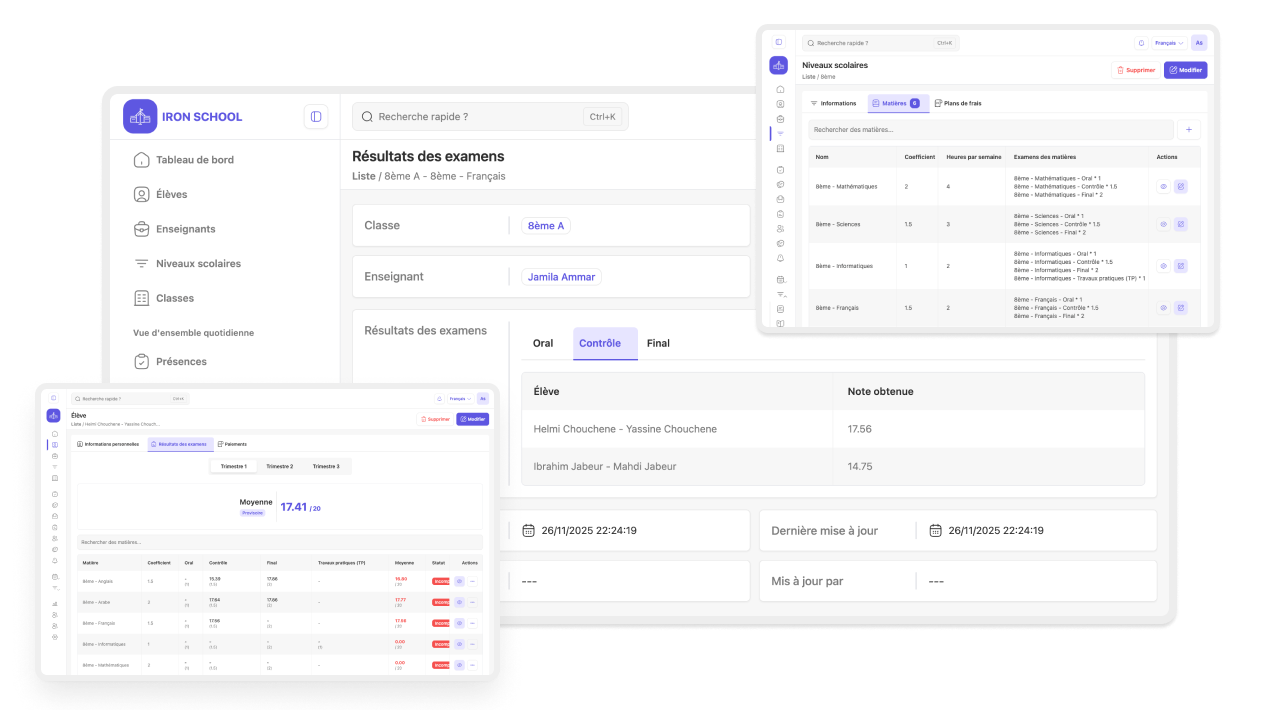The image size is (1280, 710).
Task: Open the Classes page via its building icon
Action: [x=141, y=298]
